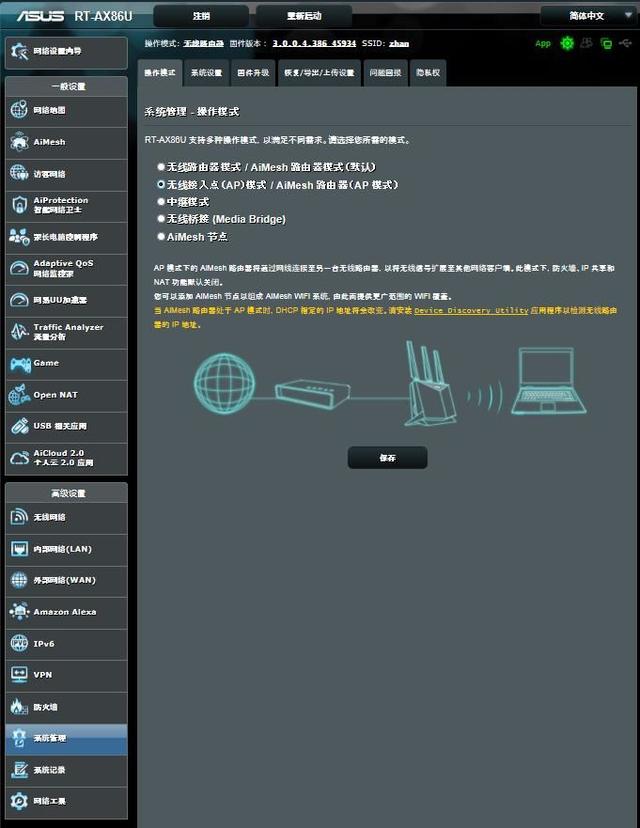Open the 网易UU加速器 icon
This screenshot has height=828, width=640.
click(x=19, y=300)
